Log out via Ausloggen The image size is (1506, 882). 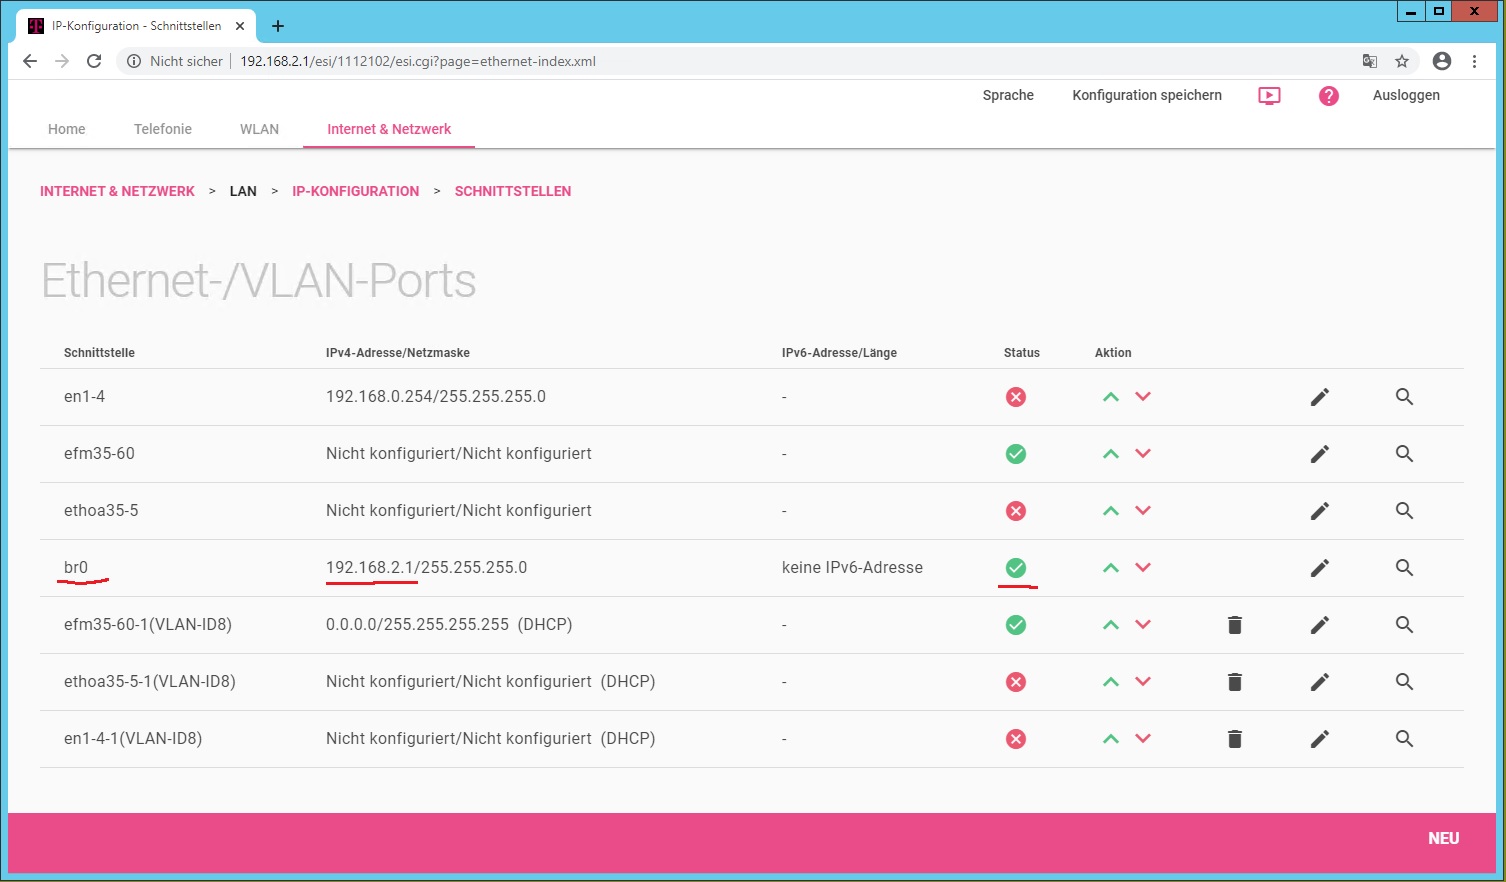1406,95
